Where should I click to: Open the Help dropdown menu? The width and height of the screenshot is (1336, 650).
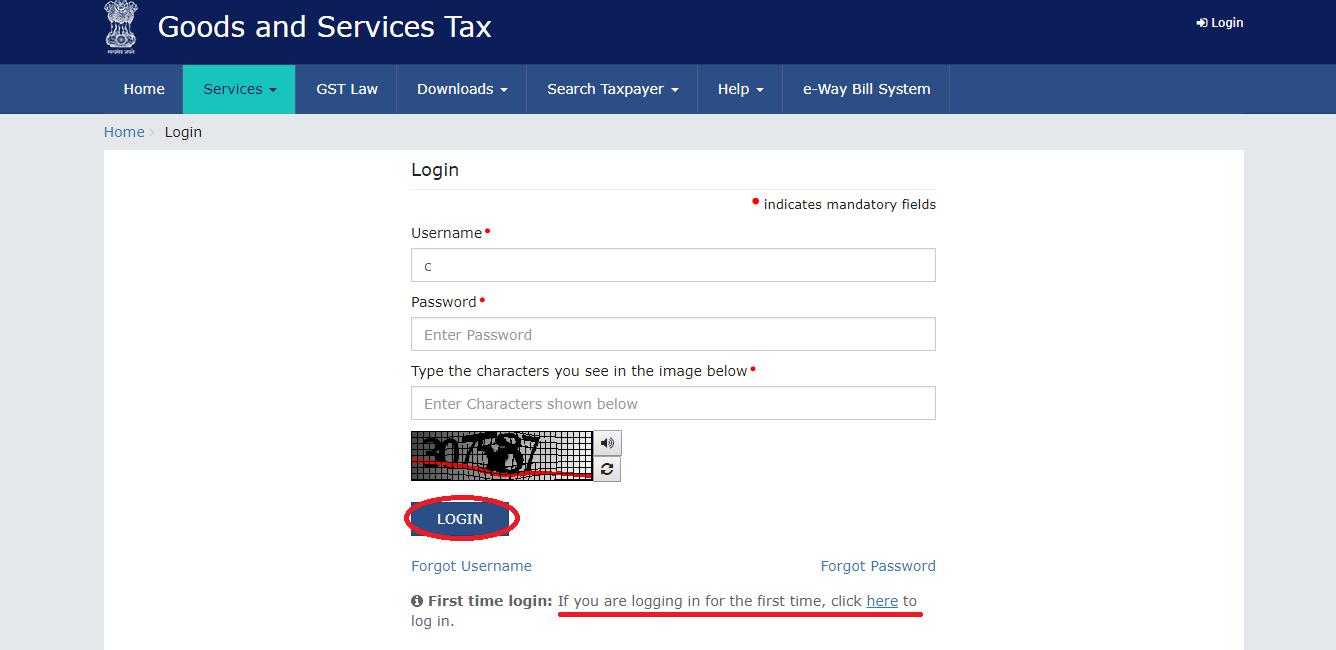[x=740, y=89]
